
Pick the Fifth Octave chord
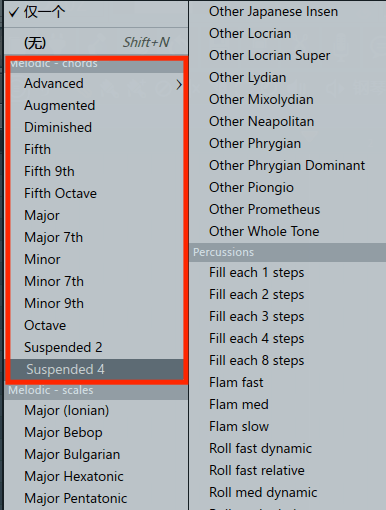pyautogui.click(x=96, y=194)
